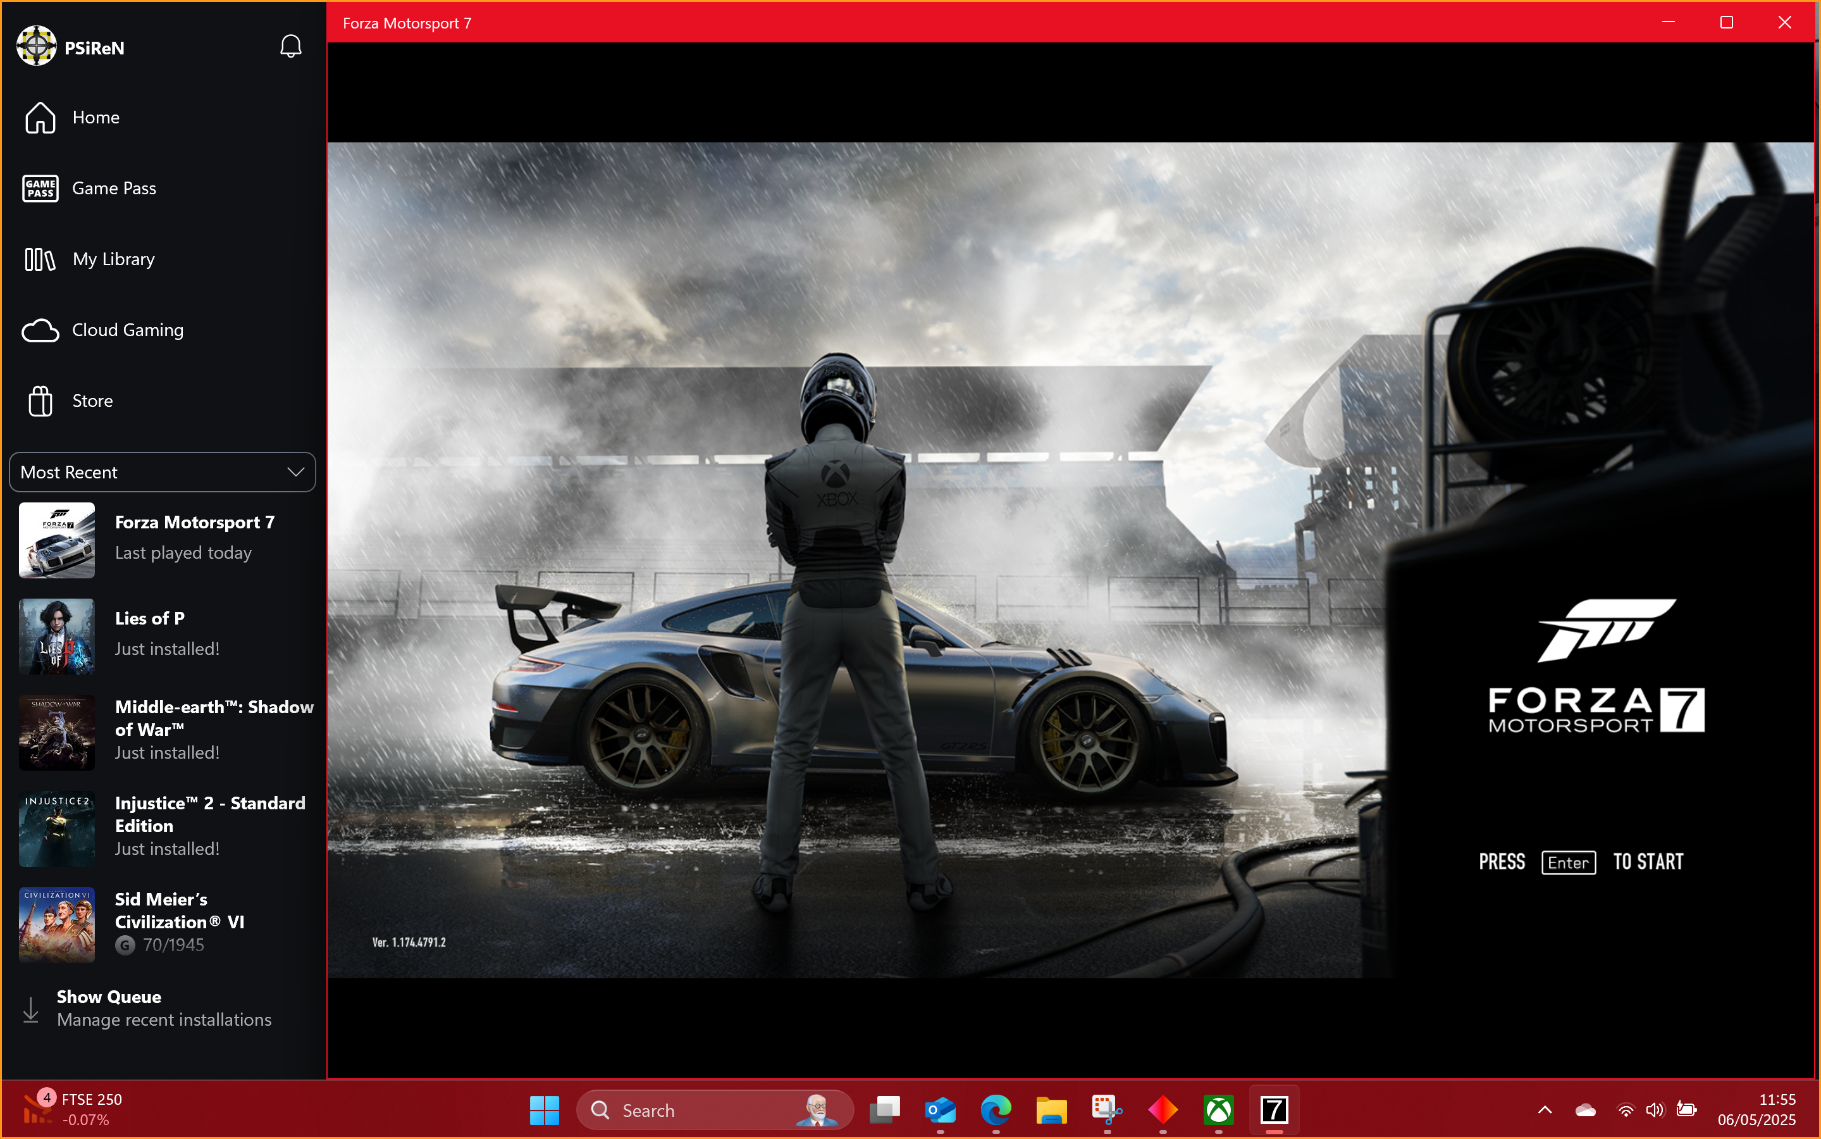
Task: Open Sid Meier's Civilization VI entry
Action: 166,924
